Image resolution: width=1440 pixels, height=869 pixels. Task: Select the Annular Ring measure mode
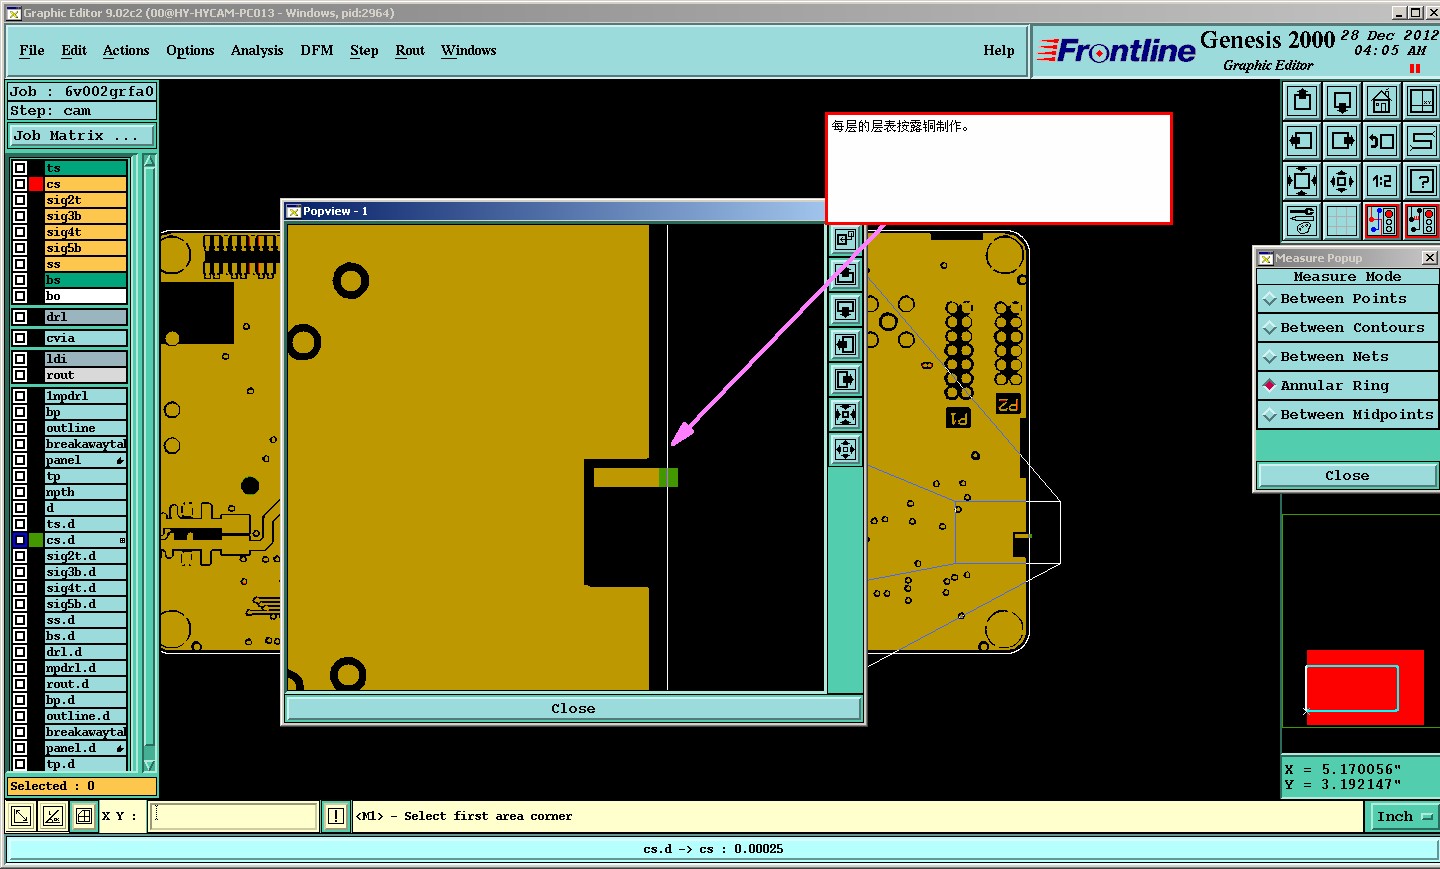1347,386
